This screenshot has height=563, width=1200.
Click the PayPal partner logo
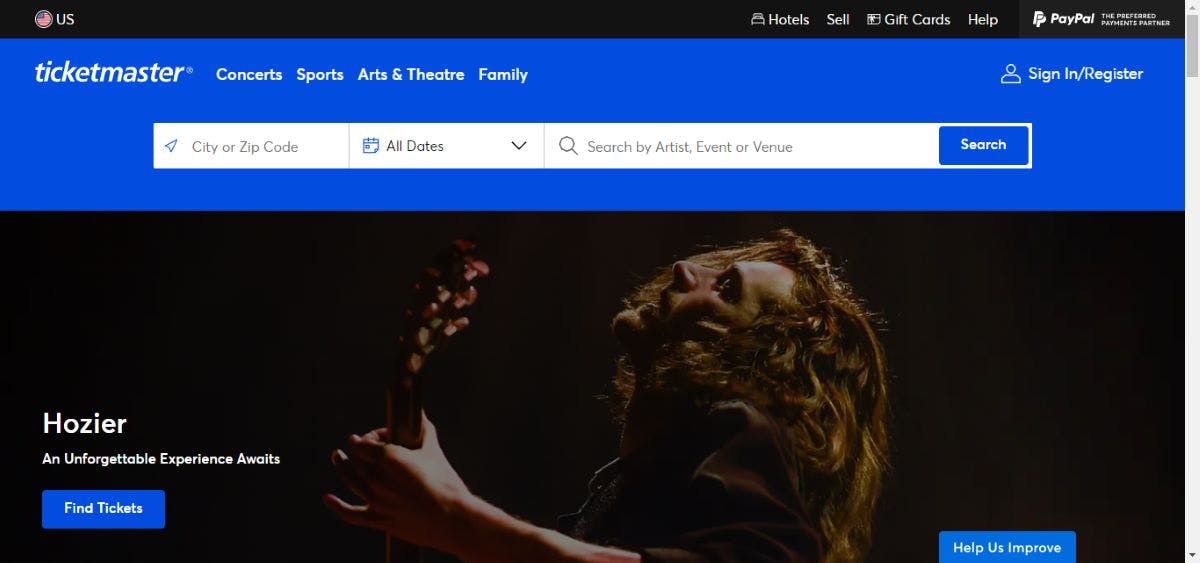[1100, 19]
